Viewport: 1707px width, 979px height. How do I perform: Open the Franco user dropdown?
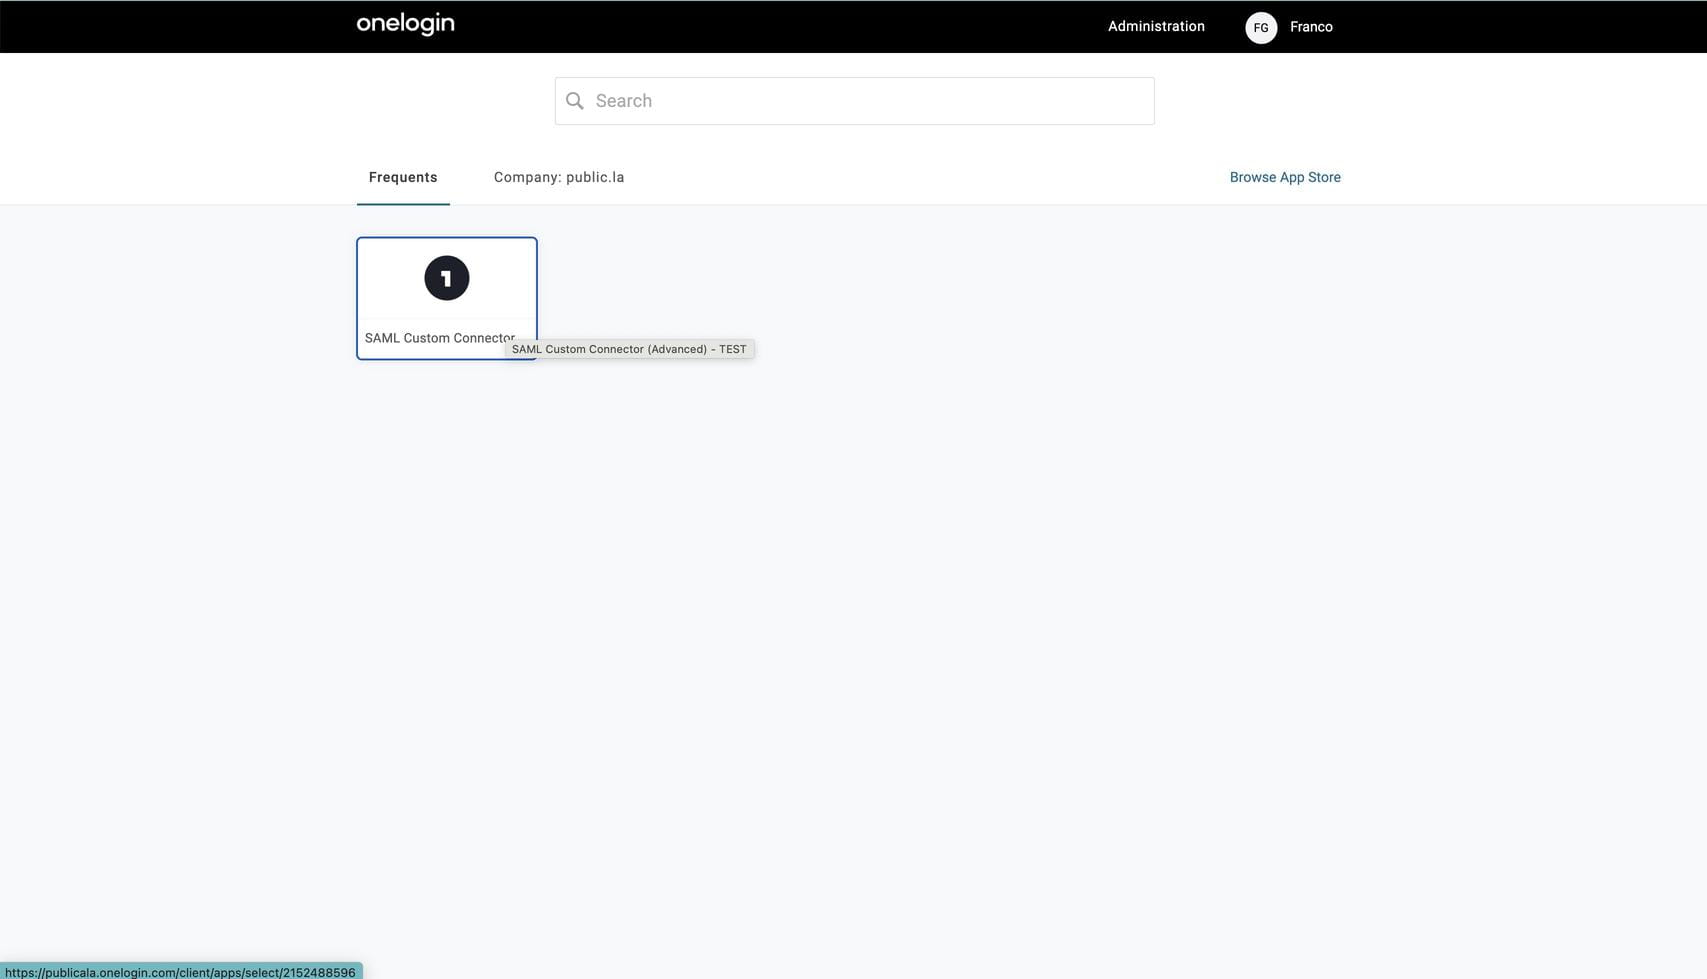click(x=1310, y=27)
